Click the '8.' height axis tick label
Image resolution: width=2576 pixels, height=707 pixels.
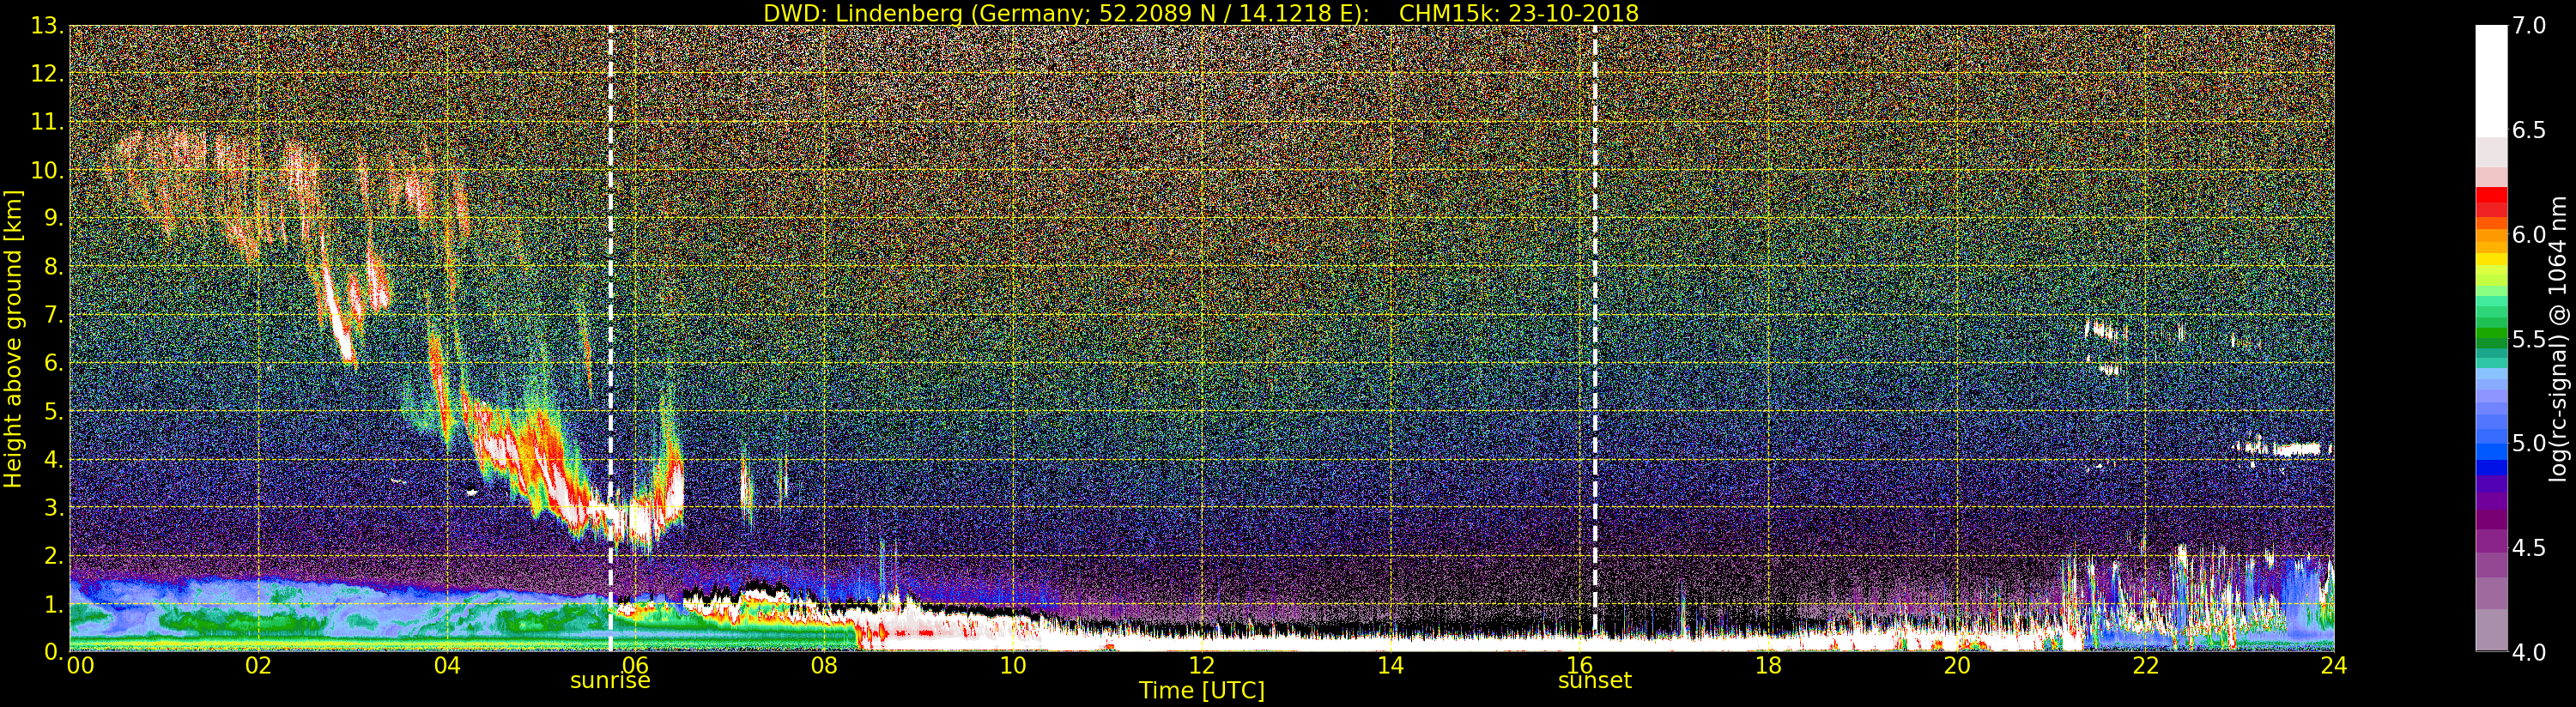(53, 267)
